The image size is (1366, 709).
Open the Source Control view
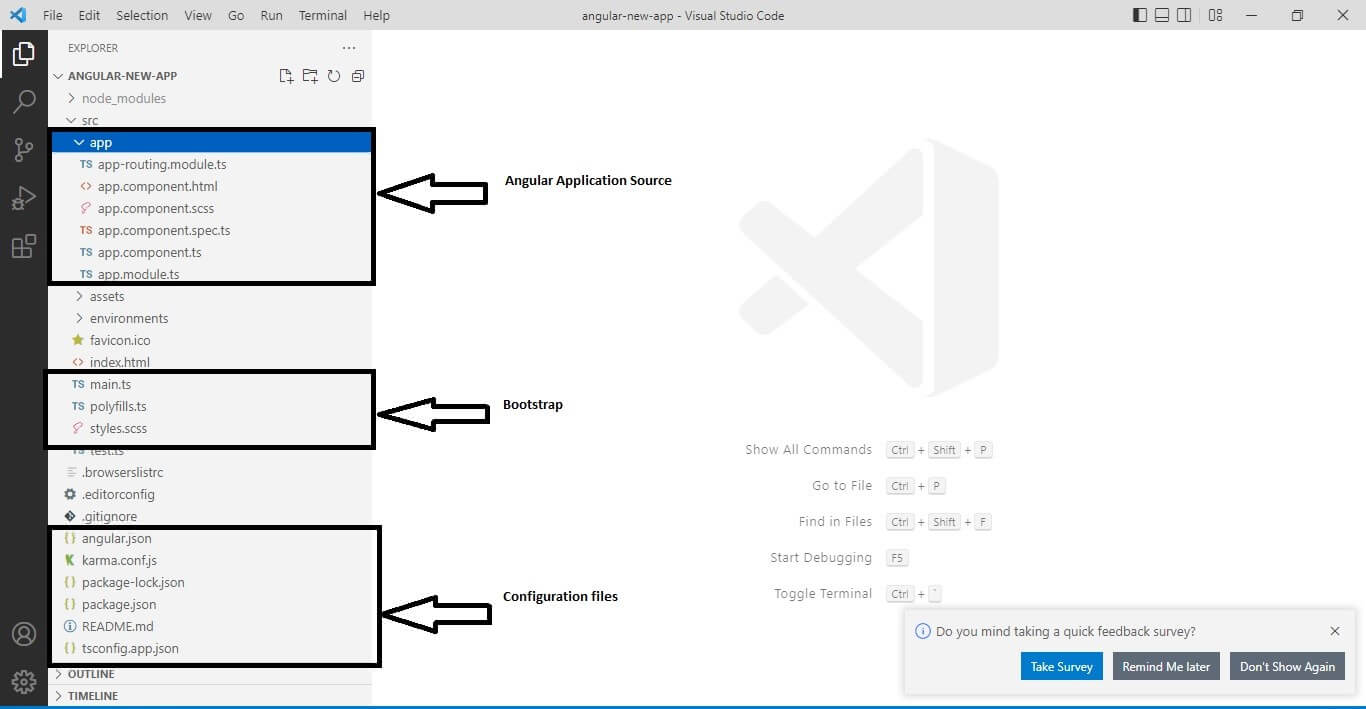[24, 150]
